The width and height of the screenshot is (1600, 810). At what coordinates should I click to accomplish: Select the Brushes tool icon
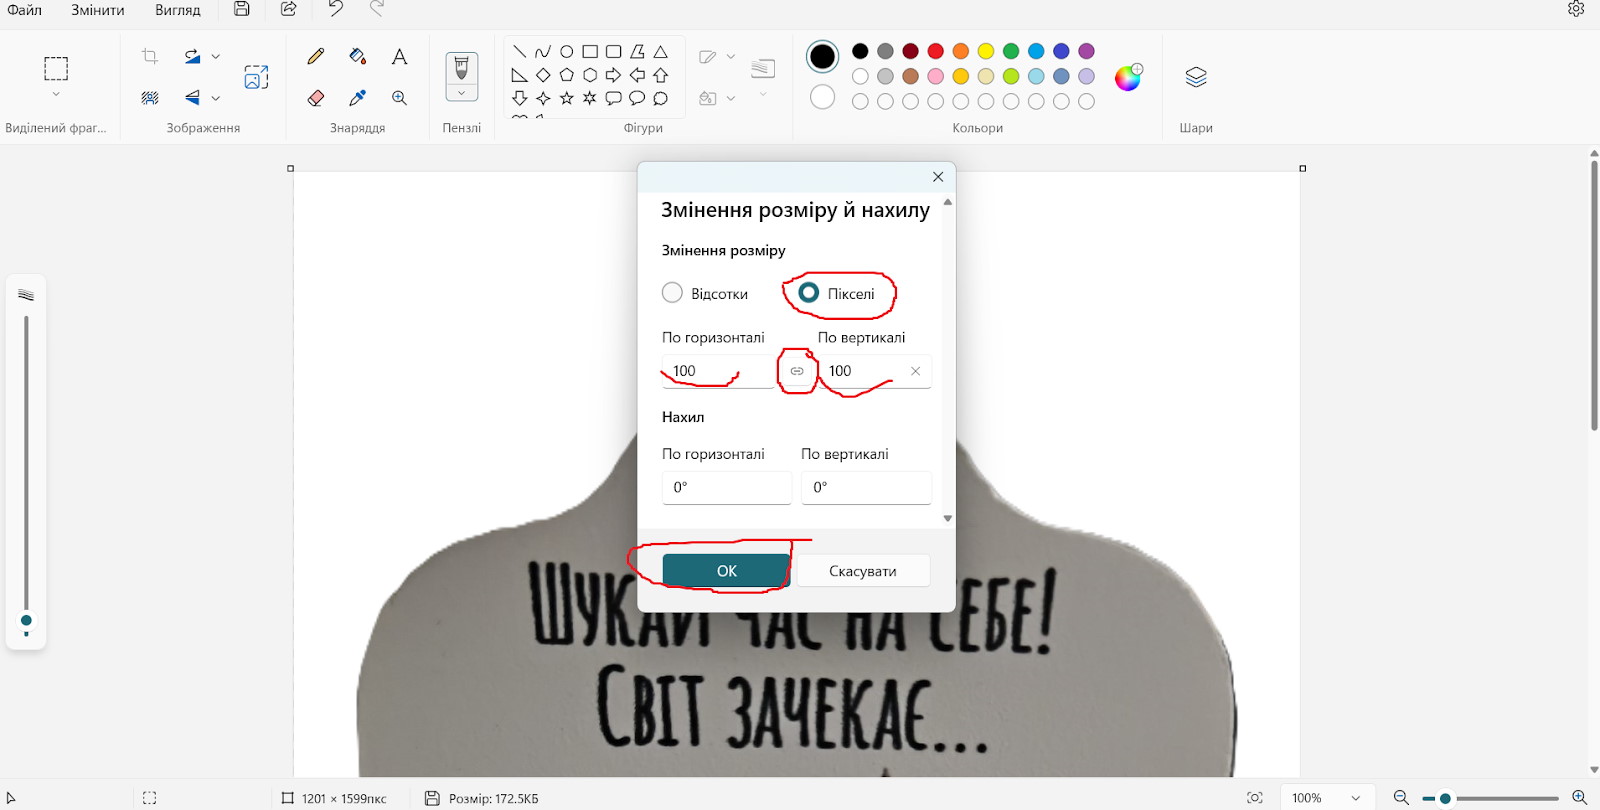[461, 67]
